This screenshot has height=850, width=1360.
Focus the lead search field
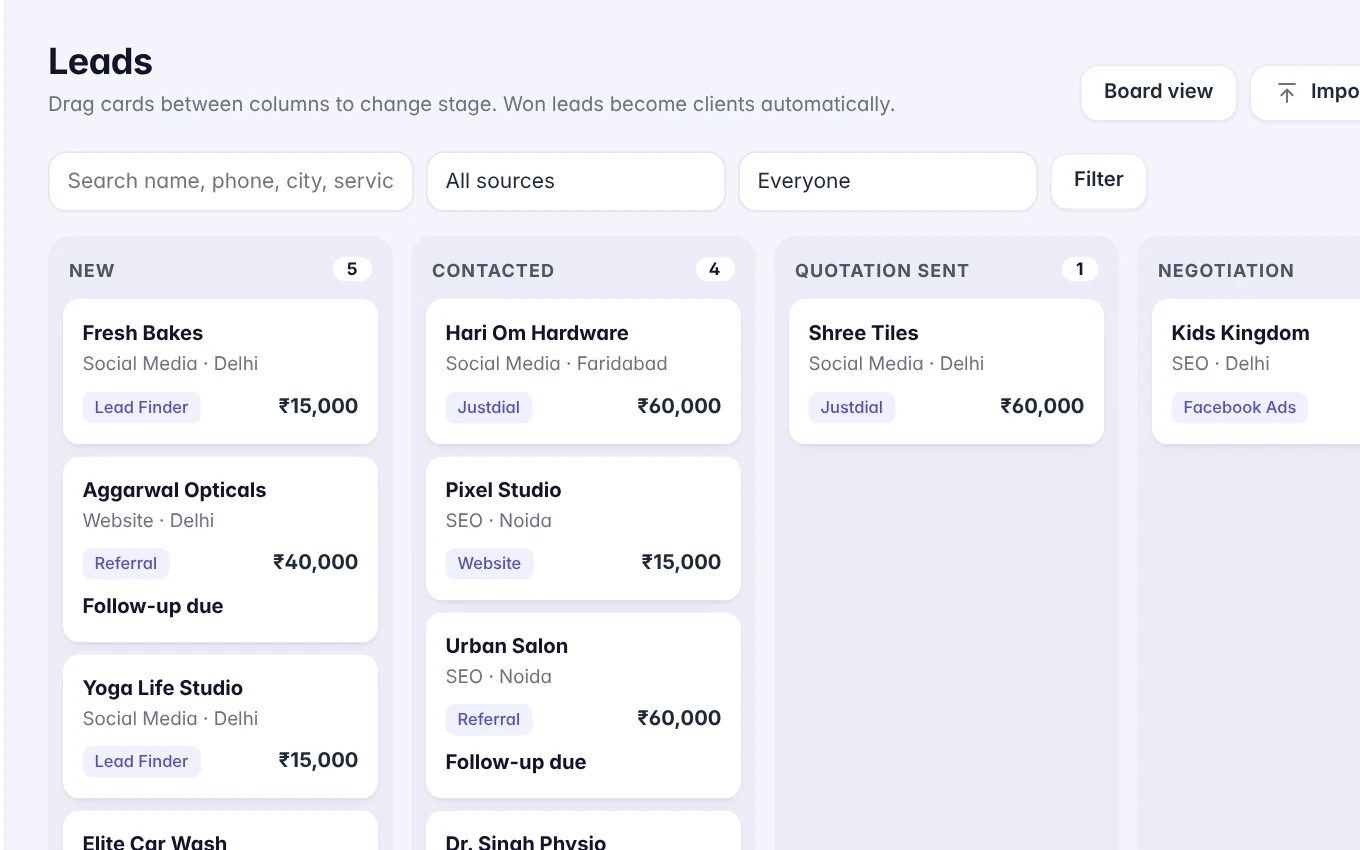click(x=231, y=181)
